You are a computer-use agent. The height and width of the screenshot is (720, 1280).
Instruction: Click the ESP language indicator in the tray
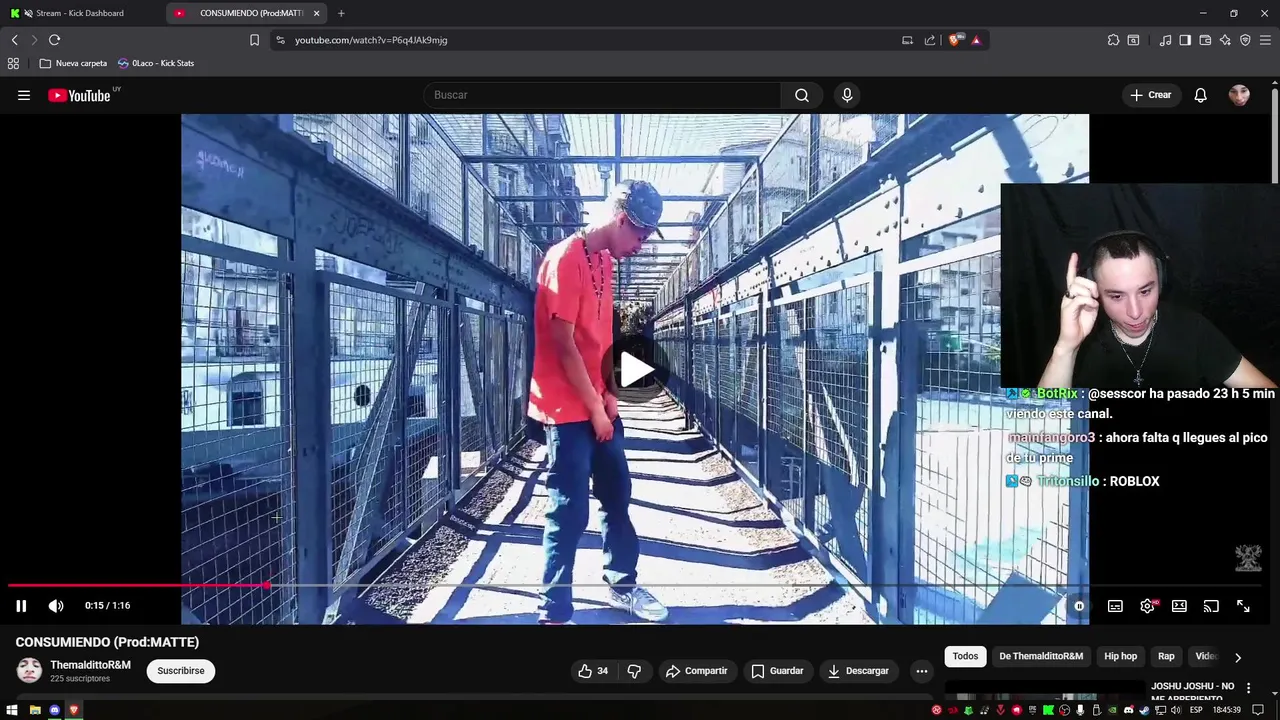(x=1196, y=710)
